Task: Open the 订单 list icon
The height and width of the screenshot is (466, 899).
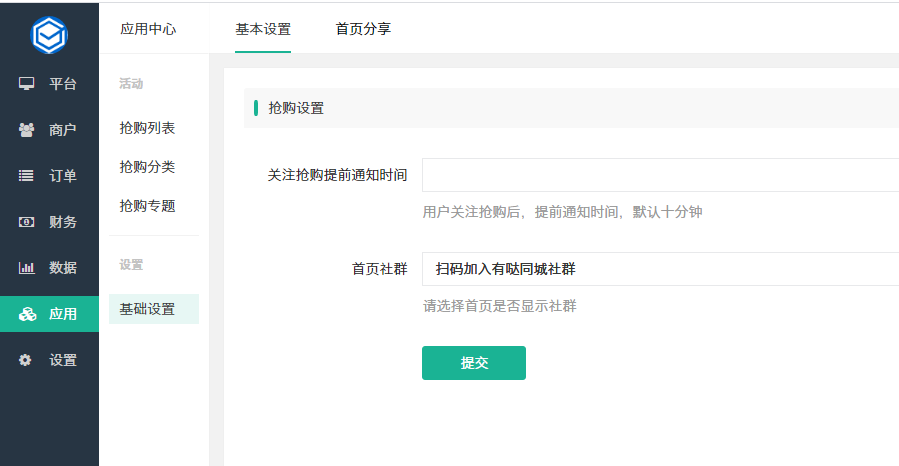Action: coord(26,176)
